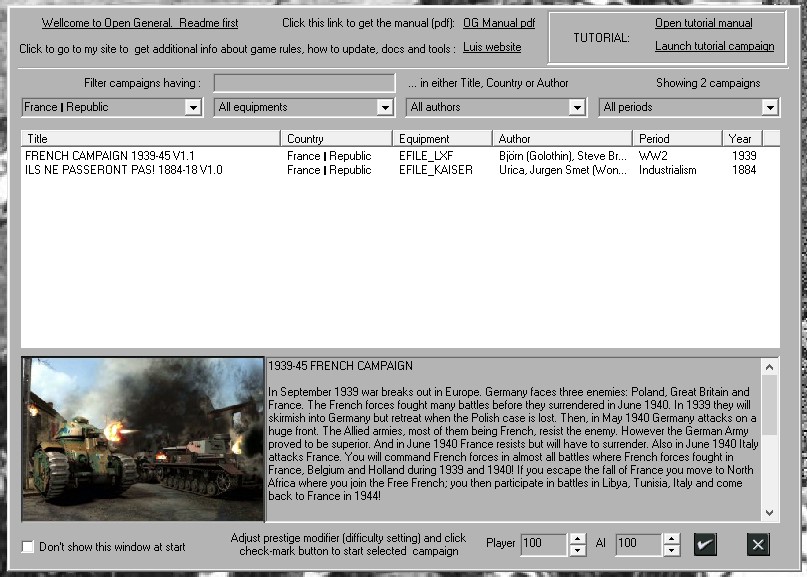Open the OG Manual pdf link
Screen dimensions: 807x577
(x=499, y=23)
